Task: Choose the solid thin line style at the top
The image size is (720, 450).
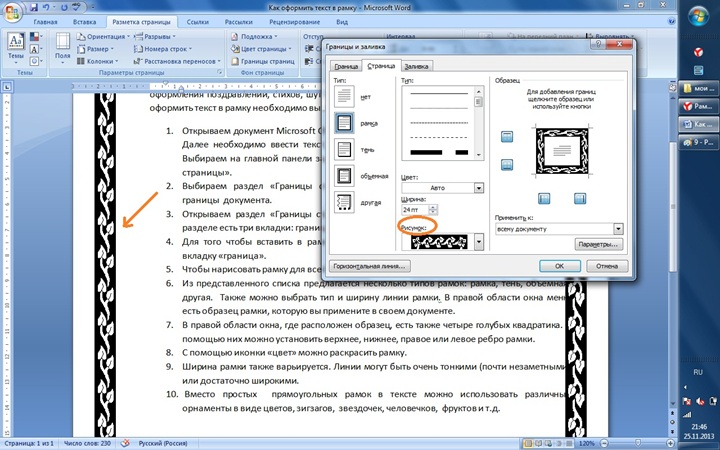Action: [439, 93]
